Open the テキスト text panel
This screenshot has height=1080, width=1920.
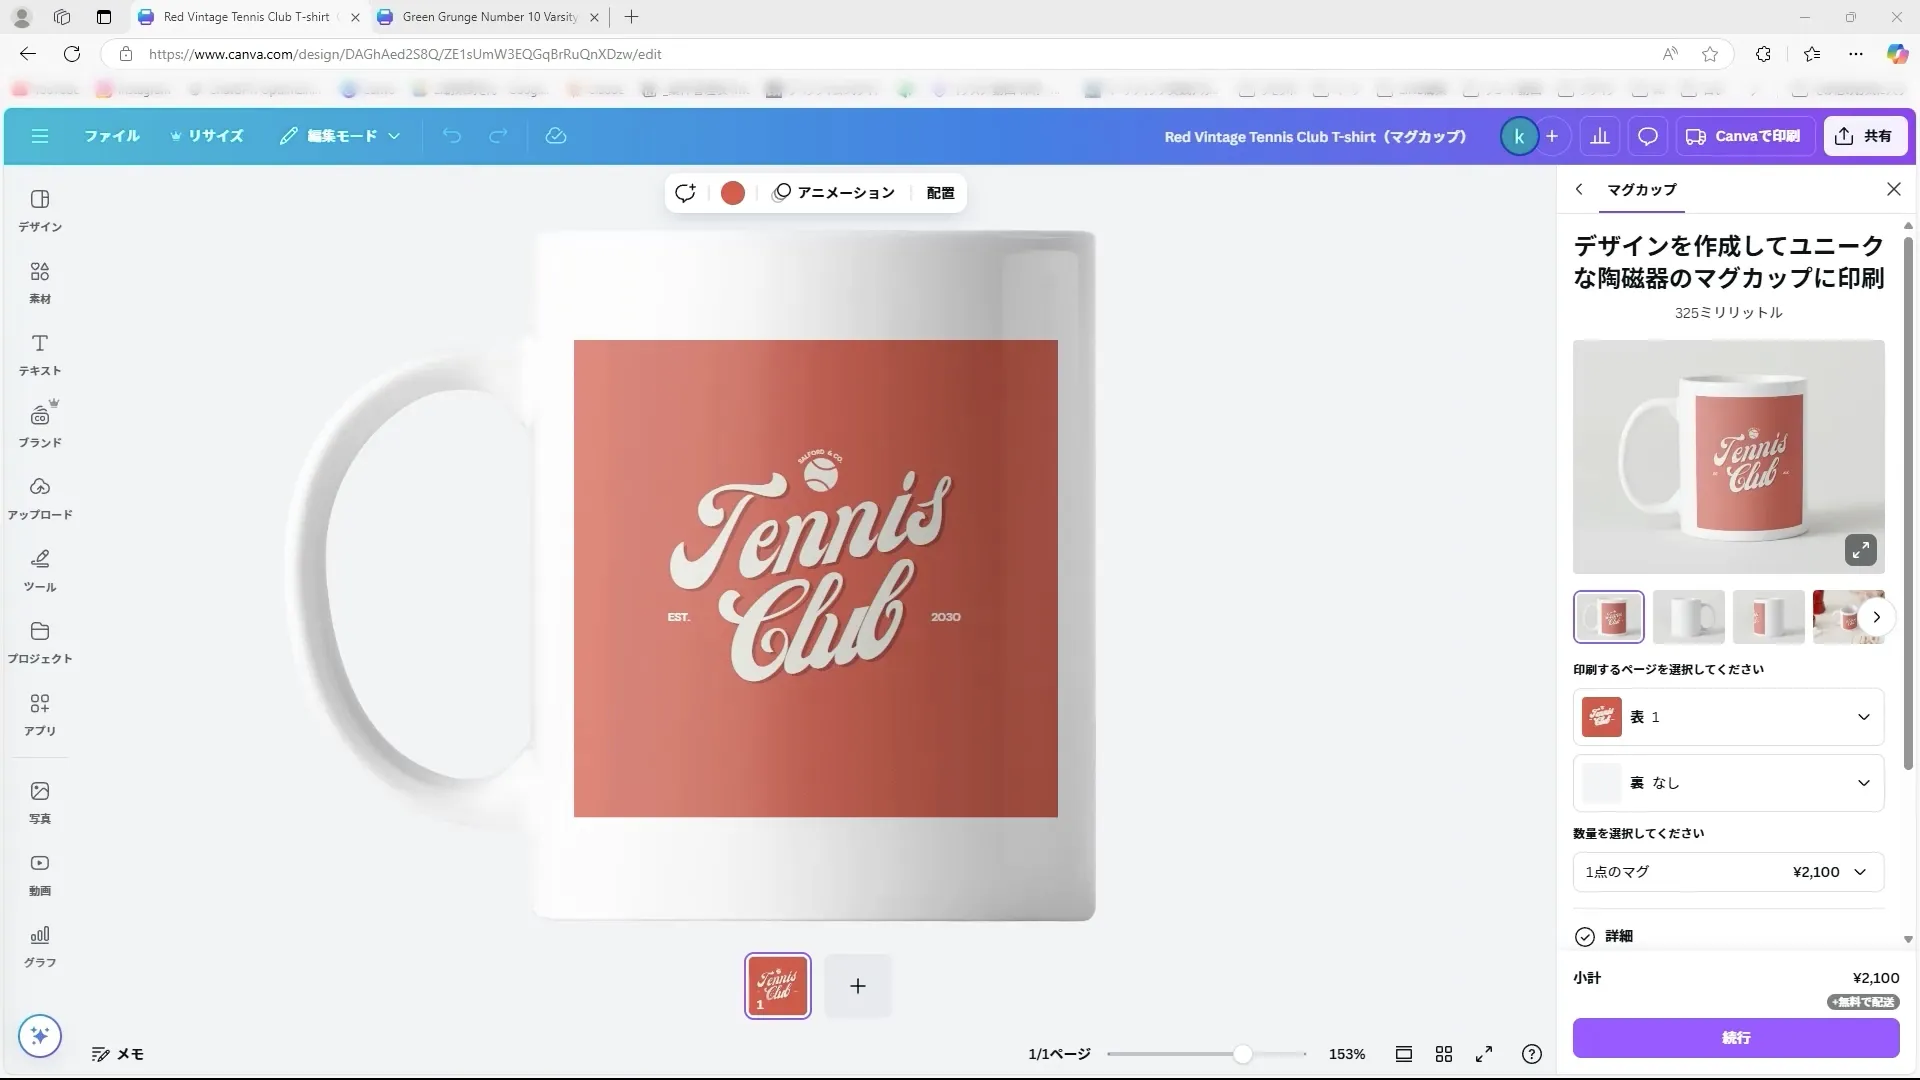tap(39, 355)
